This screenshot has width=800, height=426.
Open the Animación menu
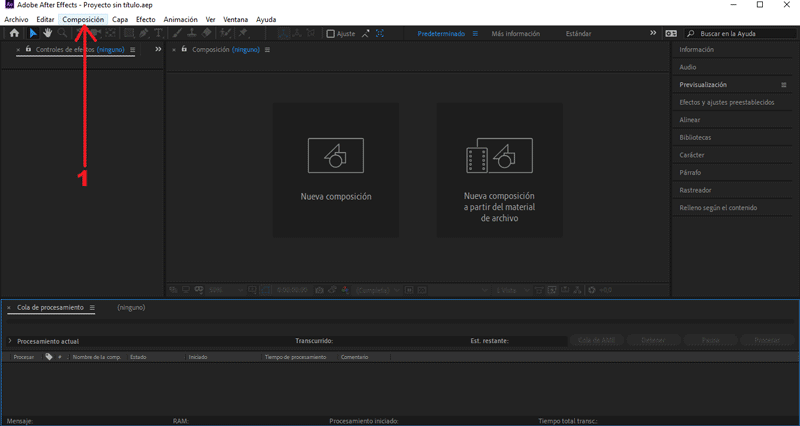[180, 20]
